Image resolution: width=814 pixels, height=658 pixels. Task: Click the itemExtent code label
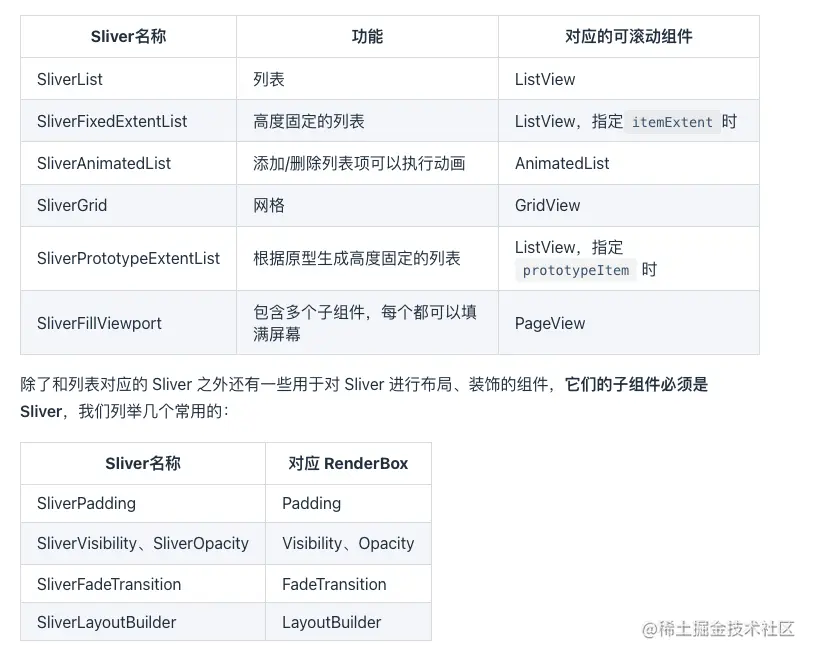[x=672, y=122]
